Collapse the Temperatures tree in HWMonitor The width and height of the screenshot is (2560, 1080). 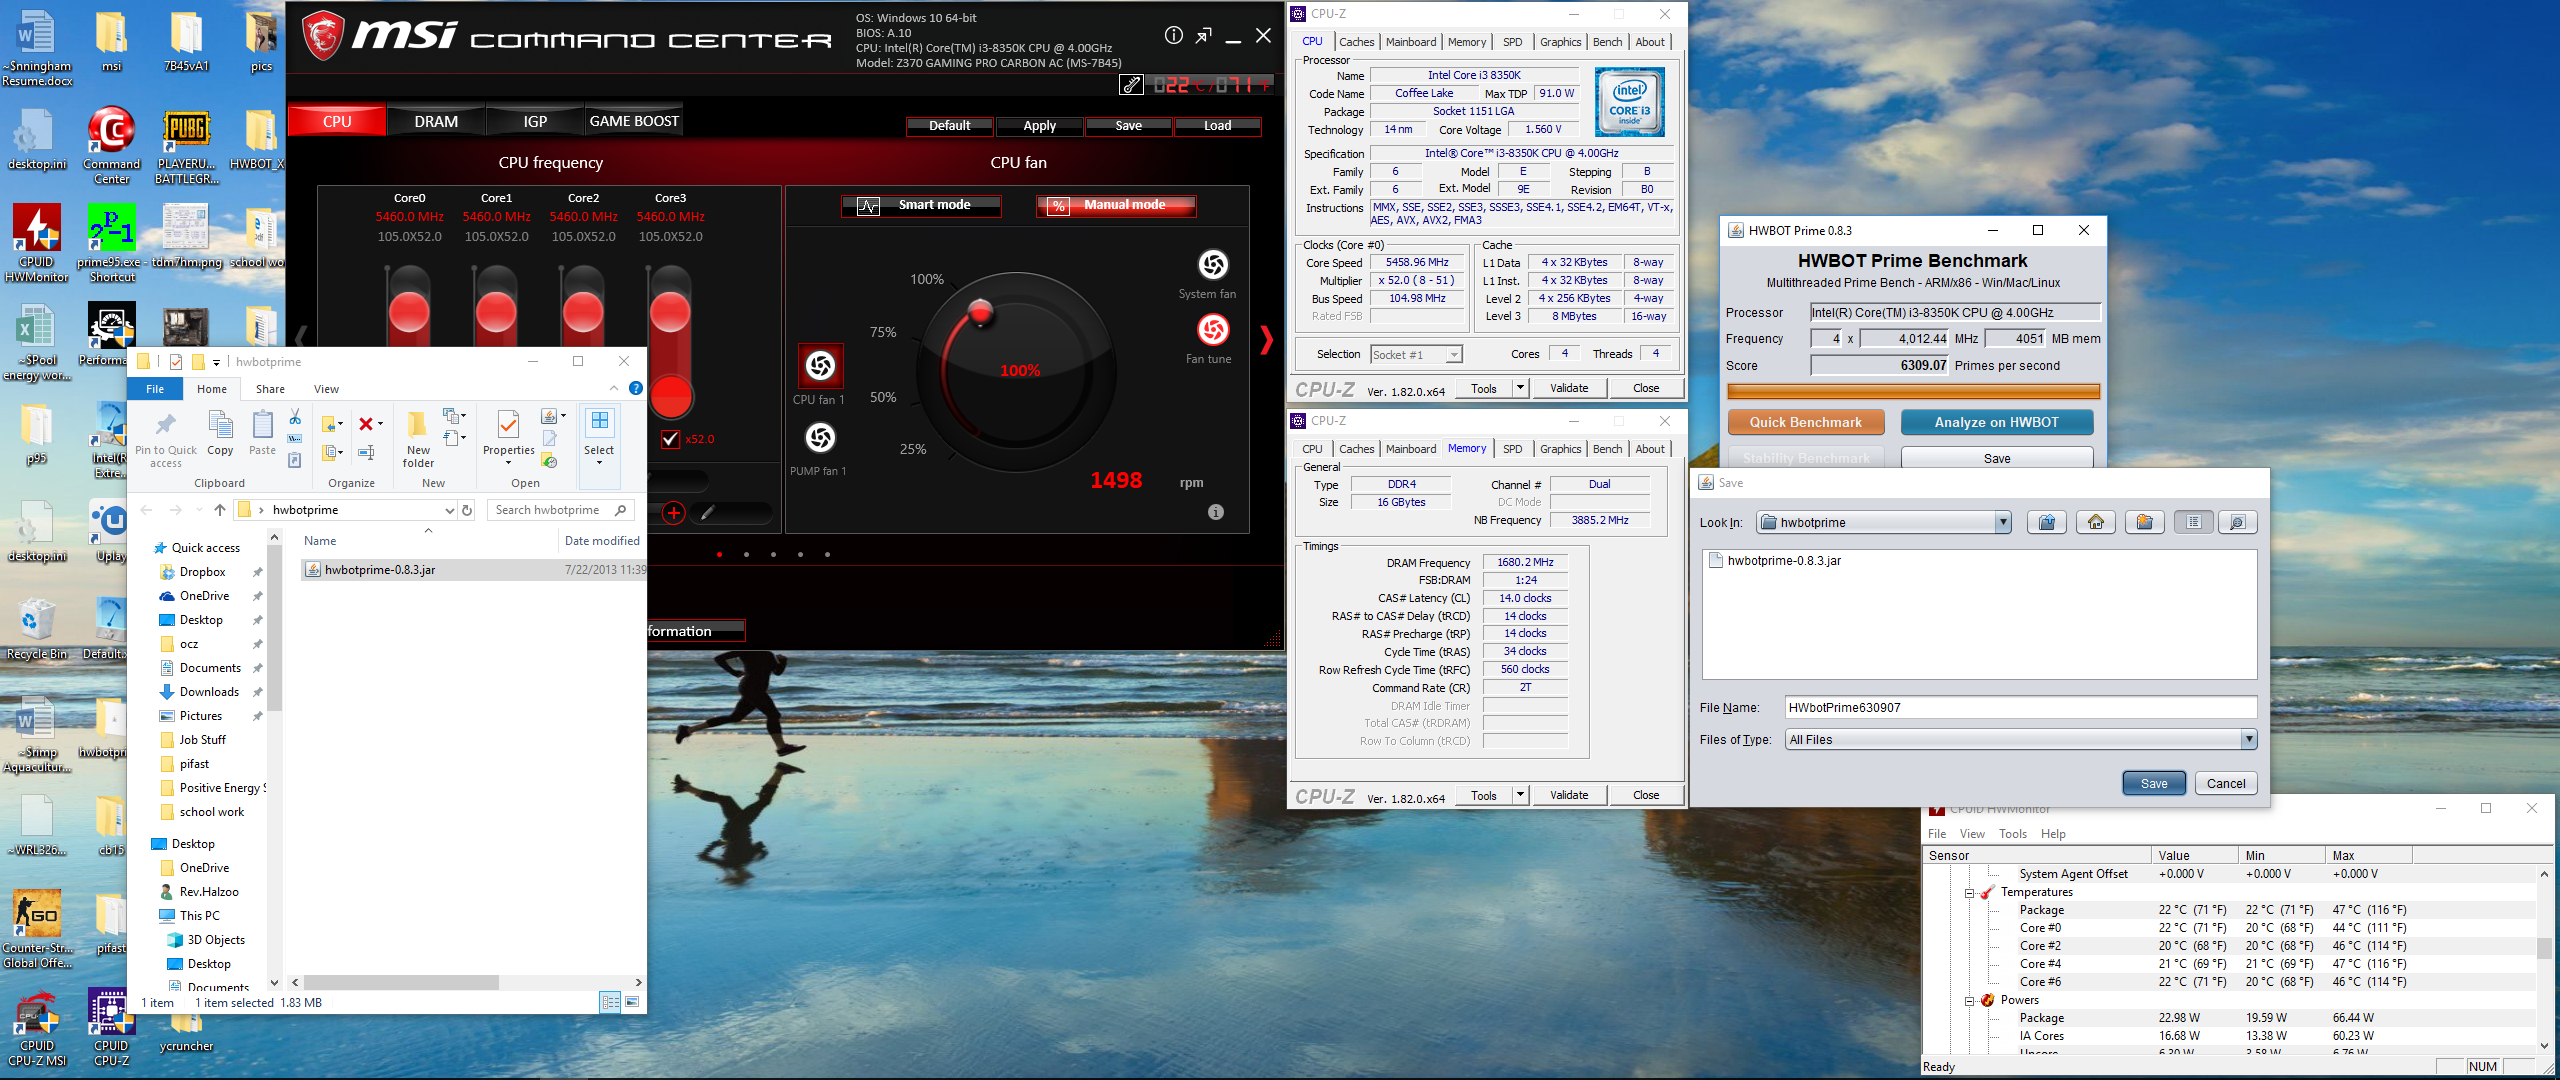1969,892
